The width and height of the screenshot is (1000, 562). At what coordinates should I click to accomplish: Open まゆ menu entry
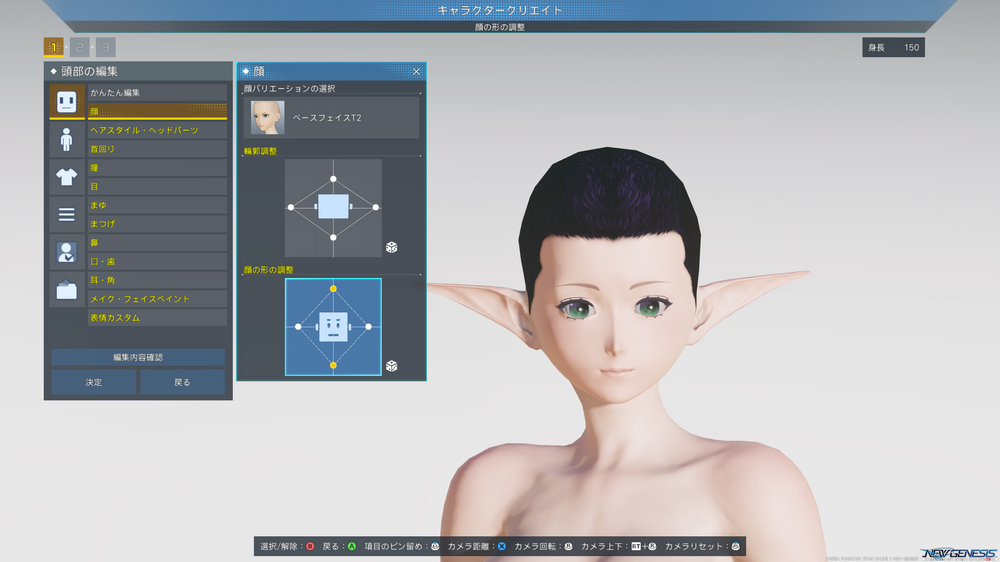158,205
